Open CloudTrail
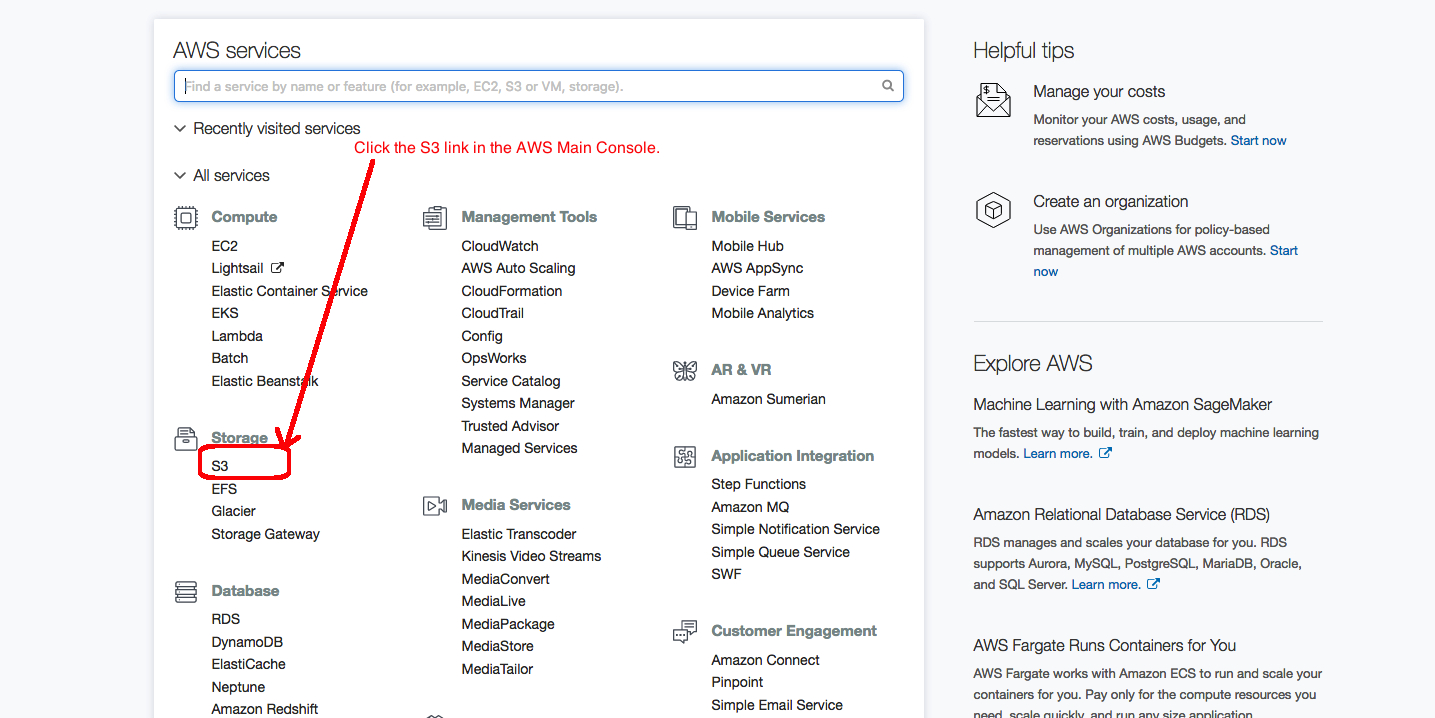The height and width of the screenshot is (718, 1435). tap(493, 313)
